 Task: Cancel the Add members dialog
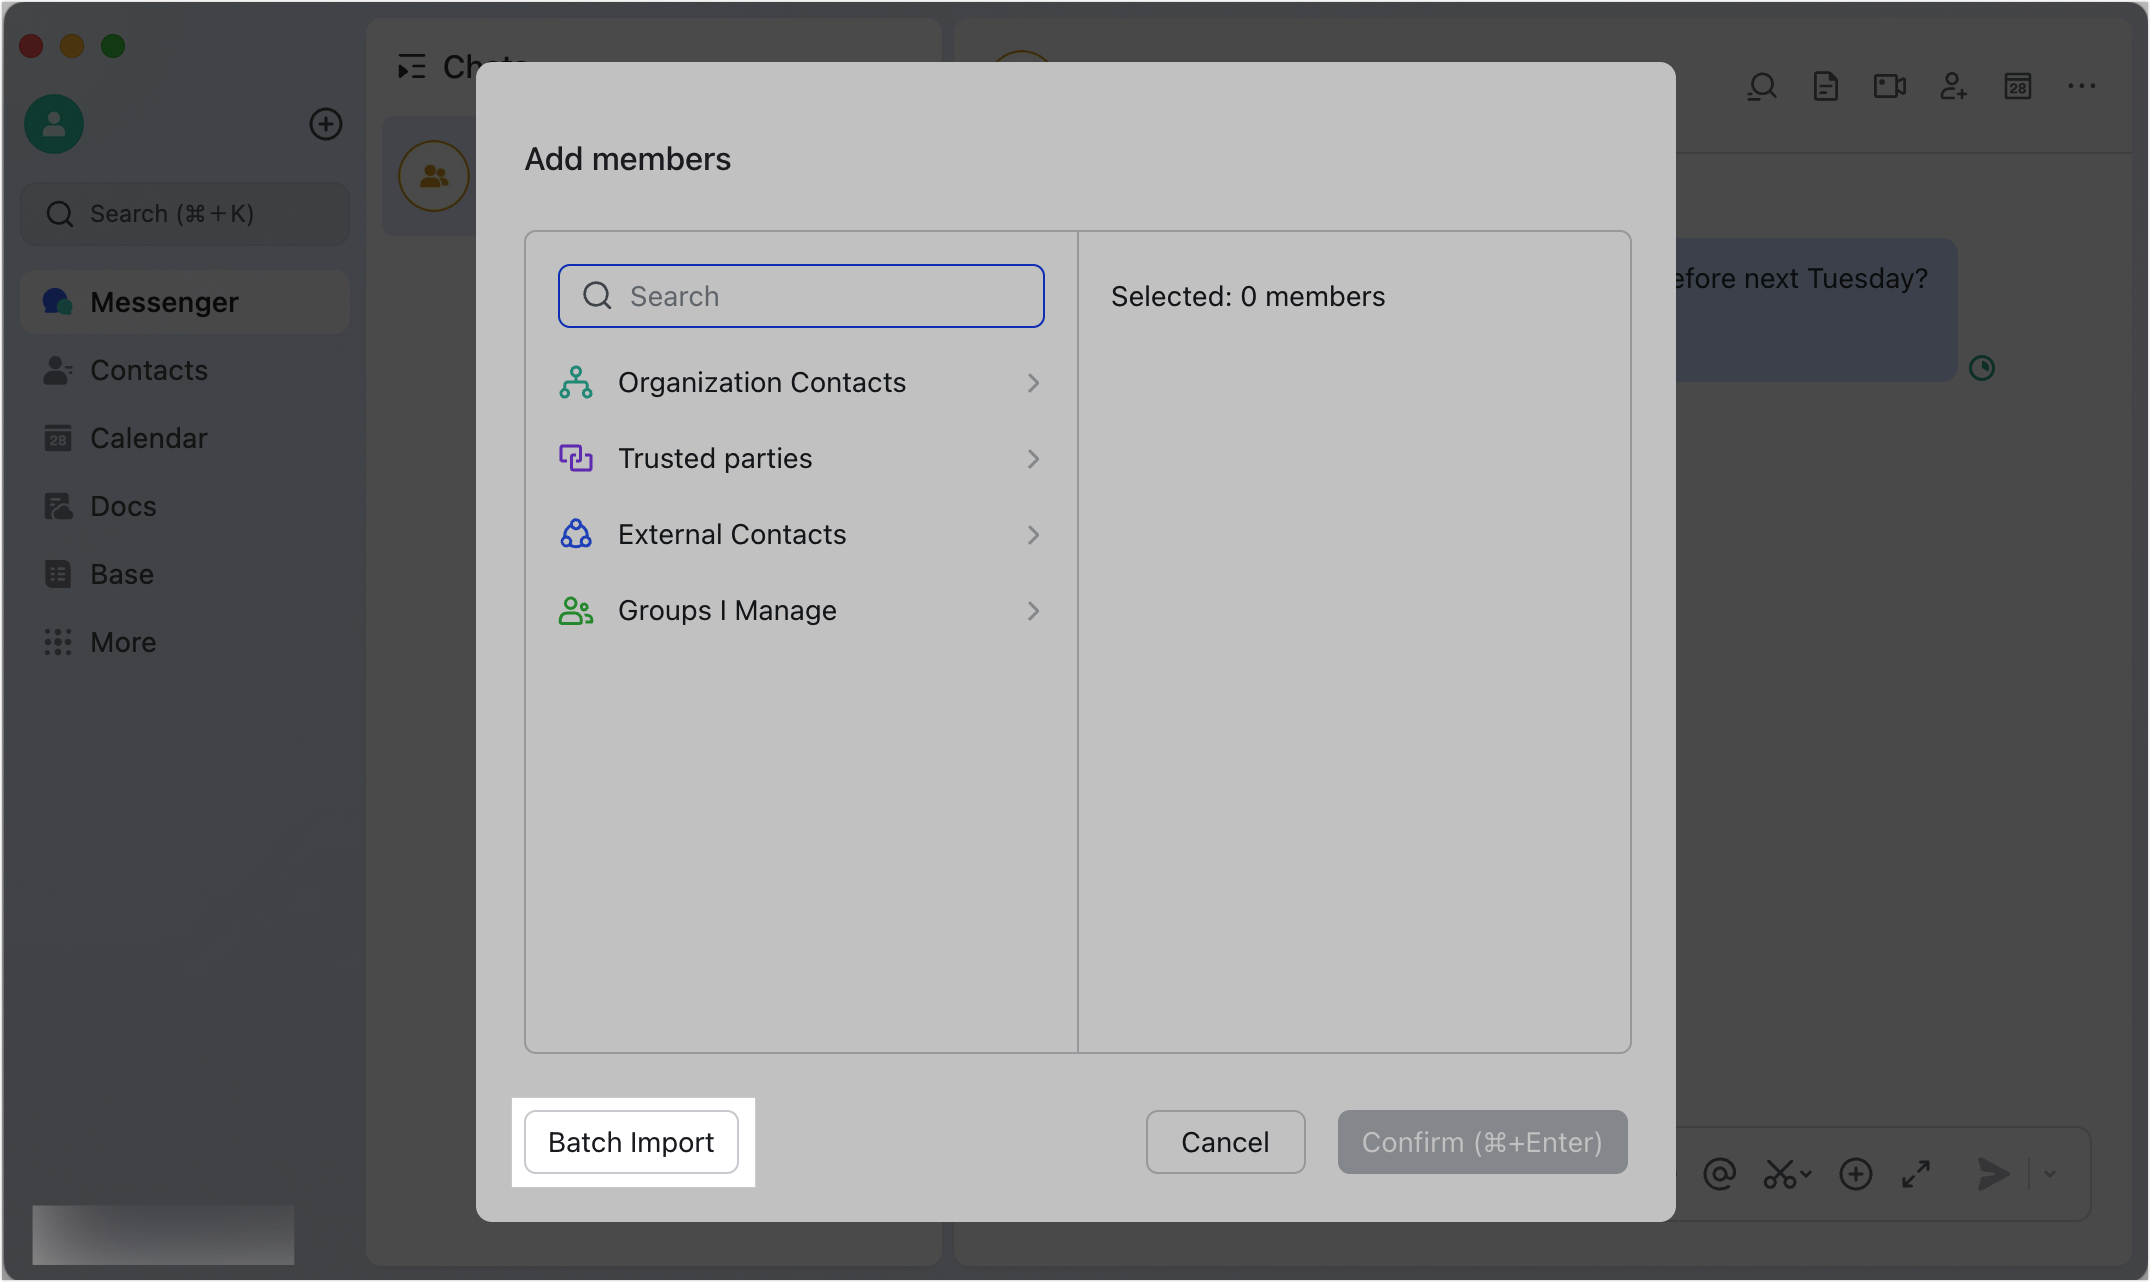pyautogui.click(x=1225, y=1142)
